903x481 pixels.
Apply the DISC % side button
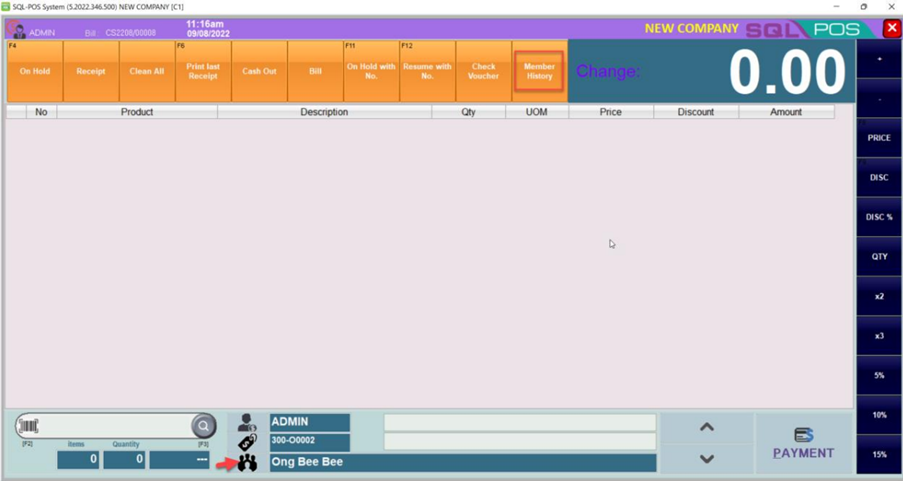879,217
